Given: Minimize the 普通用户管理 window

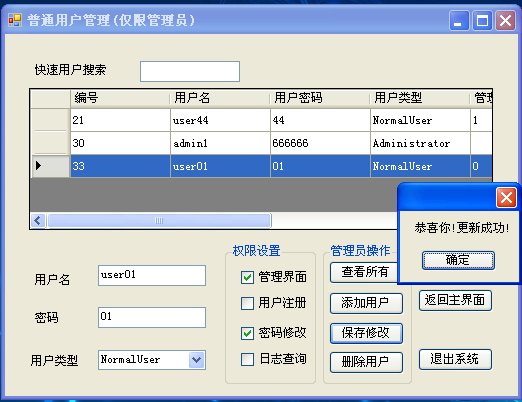Looking at the screenshot, I should click(459, 21).
